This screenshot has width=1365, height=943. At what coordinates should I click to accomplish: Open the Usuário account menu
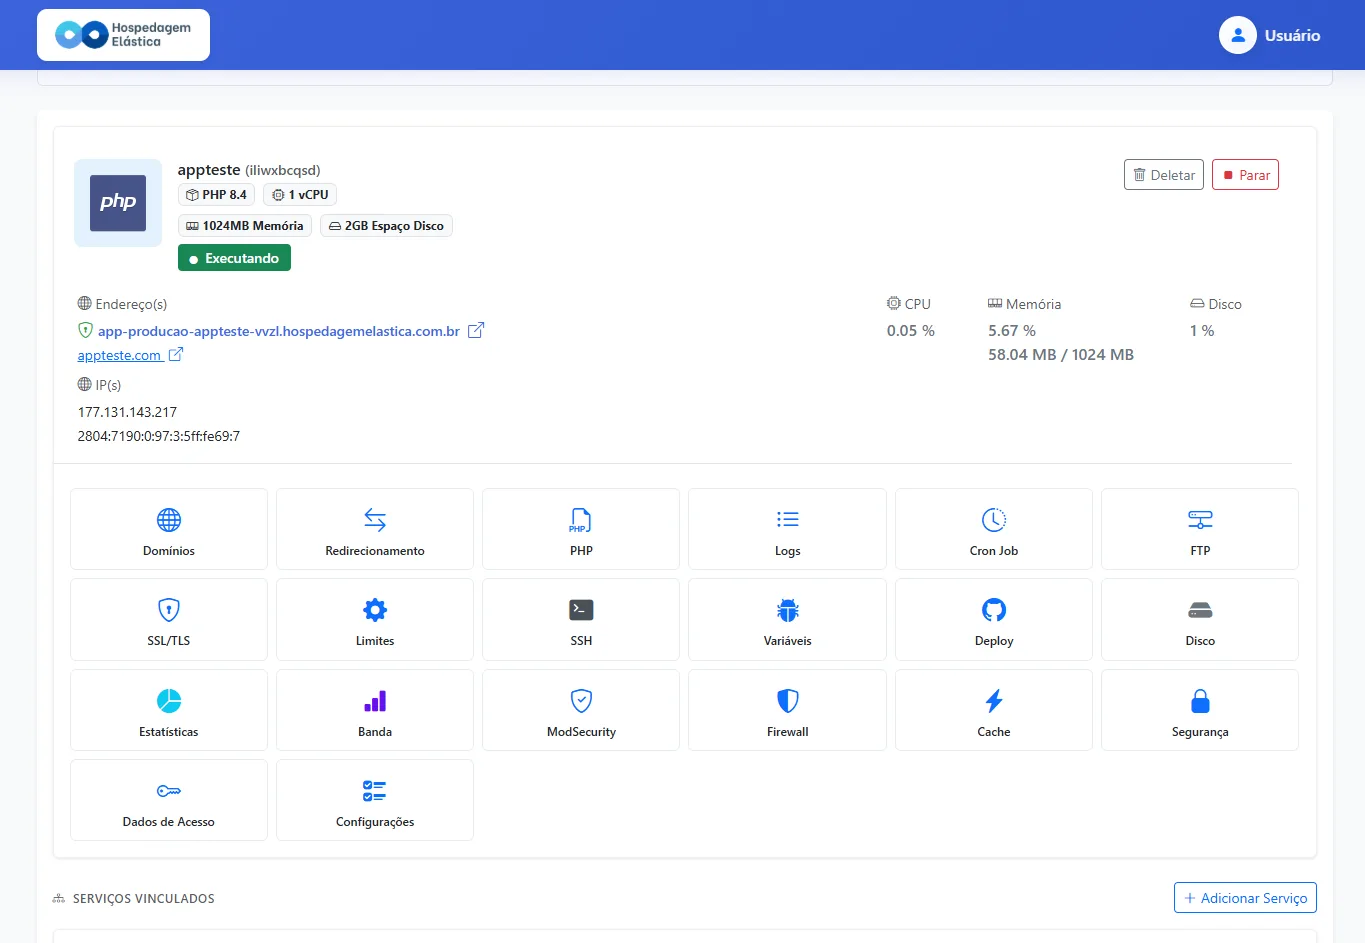[x=1270, y=35]
